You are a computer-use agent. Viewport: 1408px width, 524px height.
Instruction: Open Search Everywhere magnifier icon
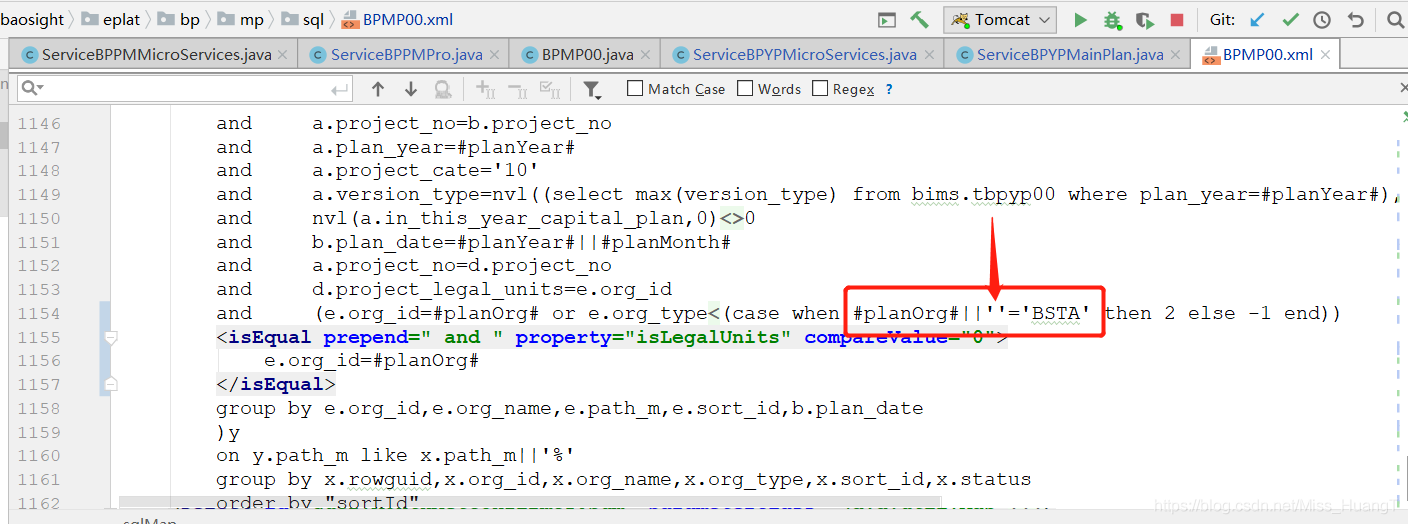pos(1395,19)
